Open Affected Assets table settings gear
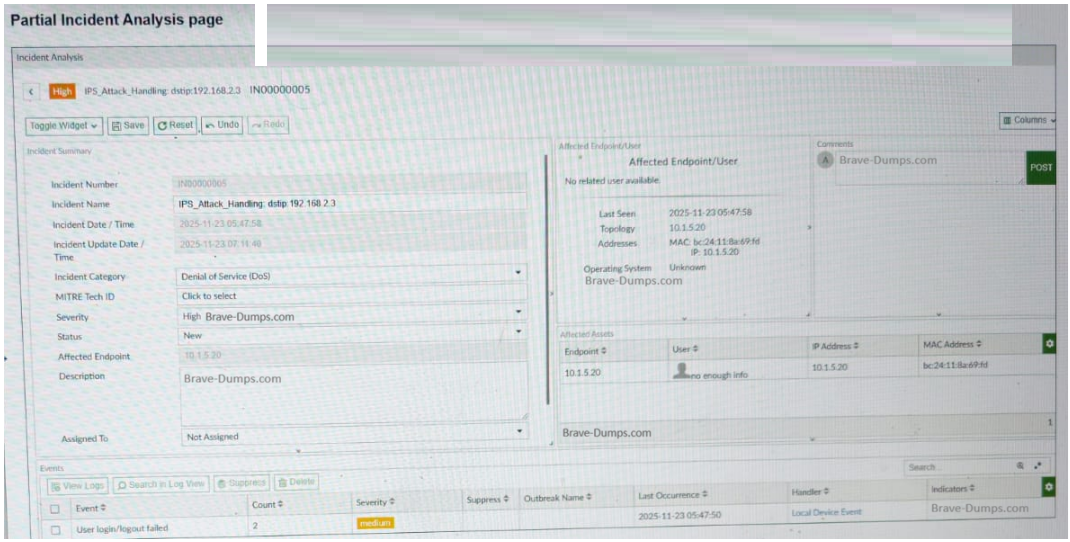 (x=1049, y=344)
